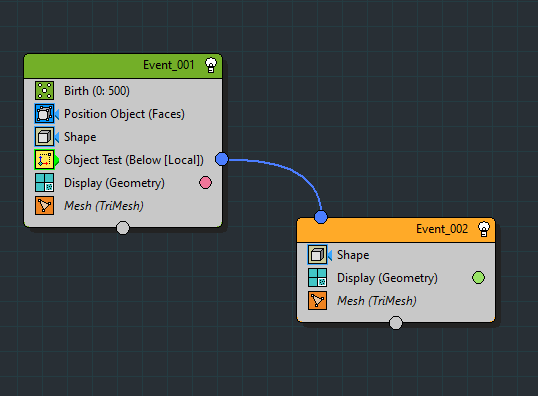The width and height of the screenshot is (538, 396).
Task: Click the Display icon in Event_001
Action: coord(44,183)
